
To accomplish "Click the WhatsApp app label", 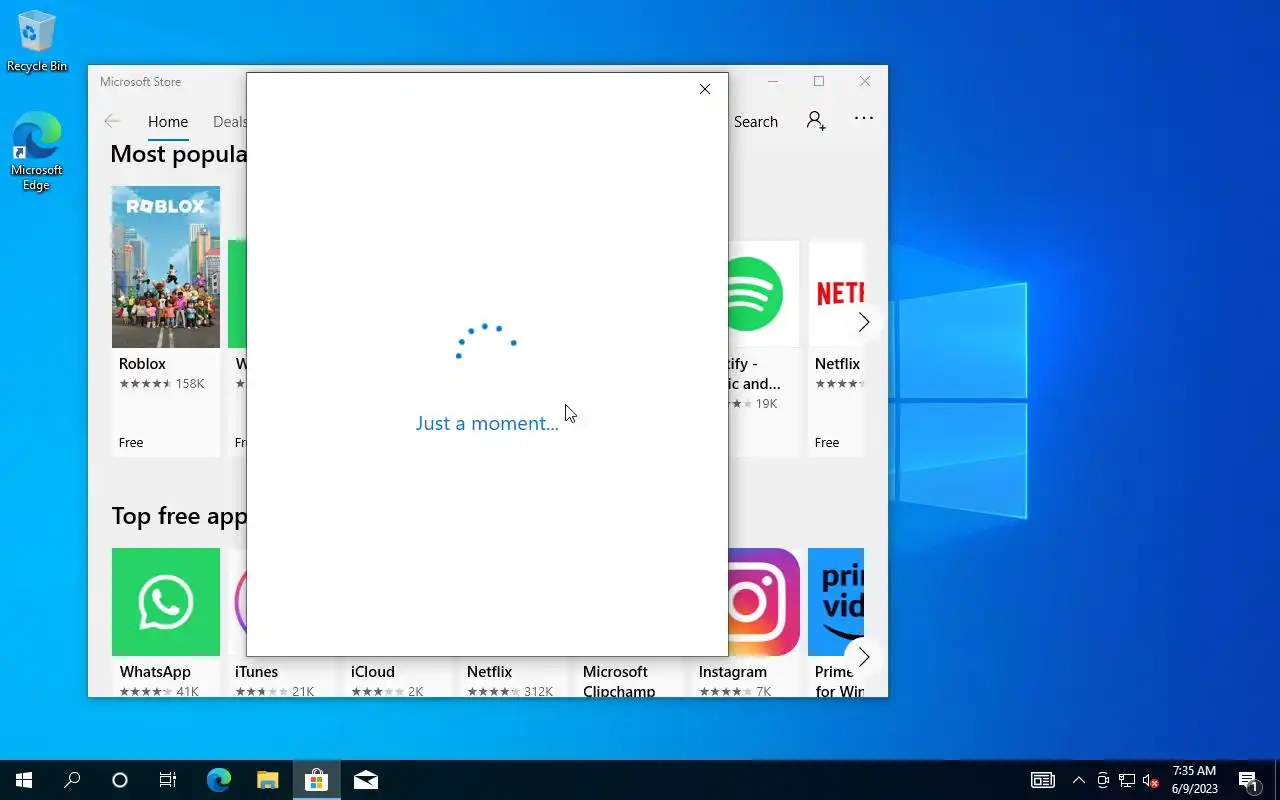I will point(155,672).
